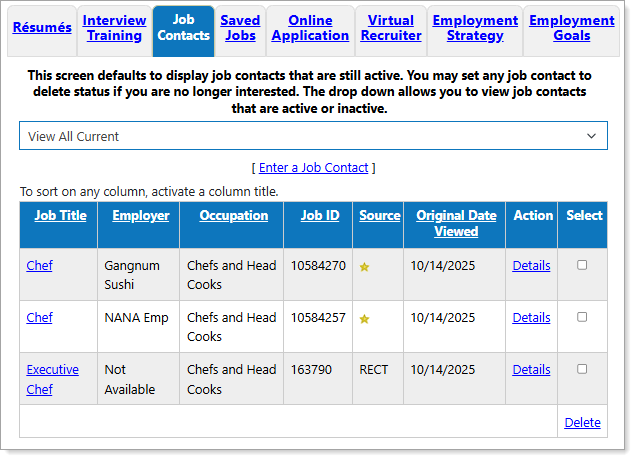Select the Employment Goals tab

point(571,28)
